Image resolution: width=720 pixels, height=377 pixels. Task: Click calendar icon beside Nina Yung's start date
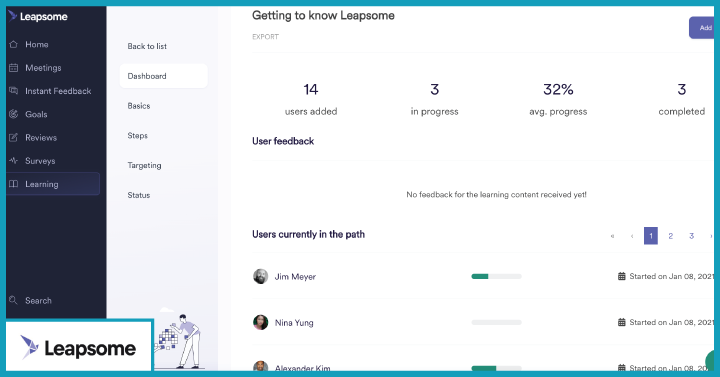pos(622,322)
